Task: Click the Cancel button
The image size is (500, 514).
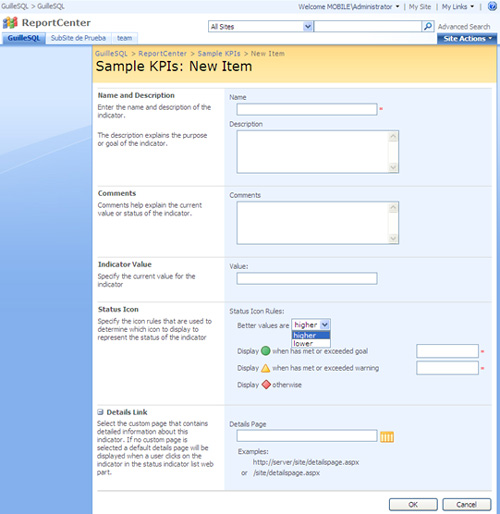Action: pyautogui.click(x=467, y=504)
